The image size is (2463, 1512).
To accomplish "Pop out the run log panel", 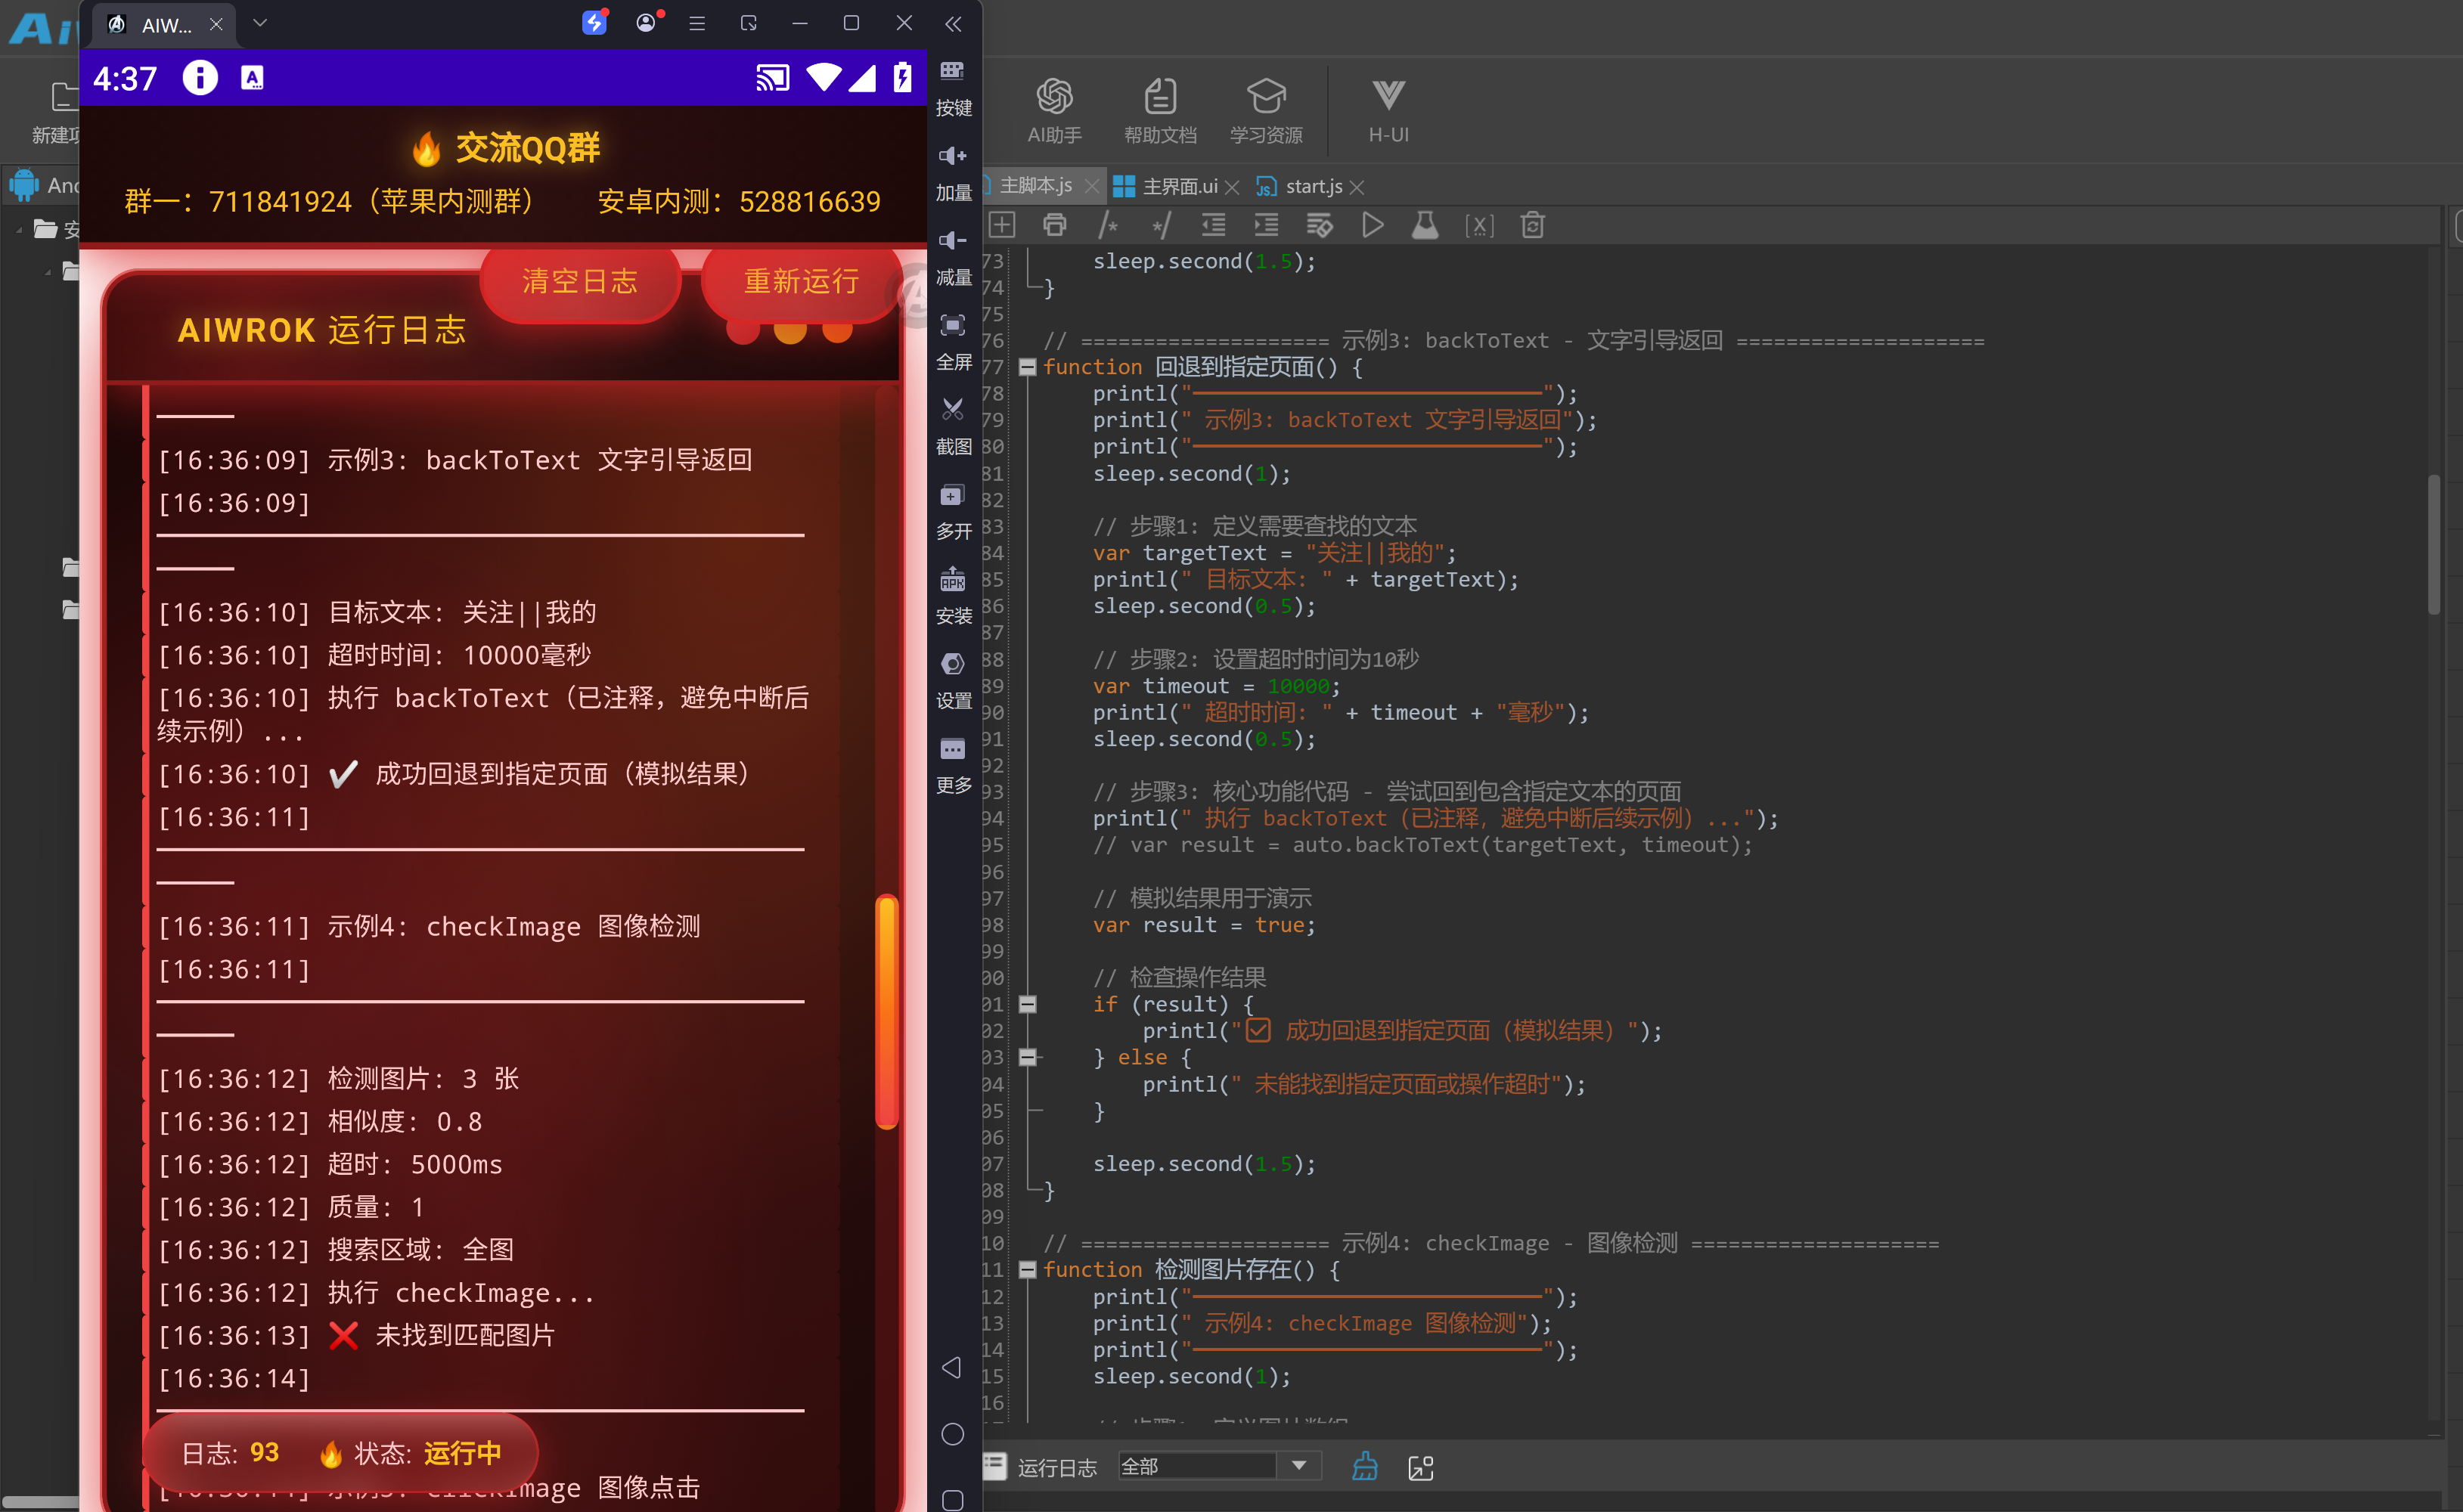I will point(1421,1467).
